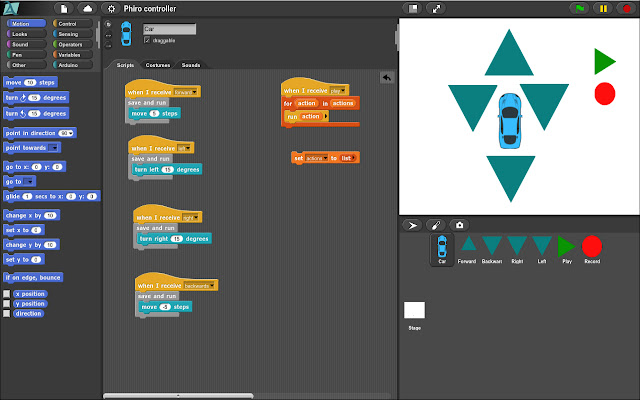Click the undo arrow in scripting area
Image resolution: width=640 pixels, height=400 pixels.
[387, 78]
